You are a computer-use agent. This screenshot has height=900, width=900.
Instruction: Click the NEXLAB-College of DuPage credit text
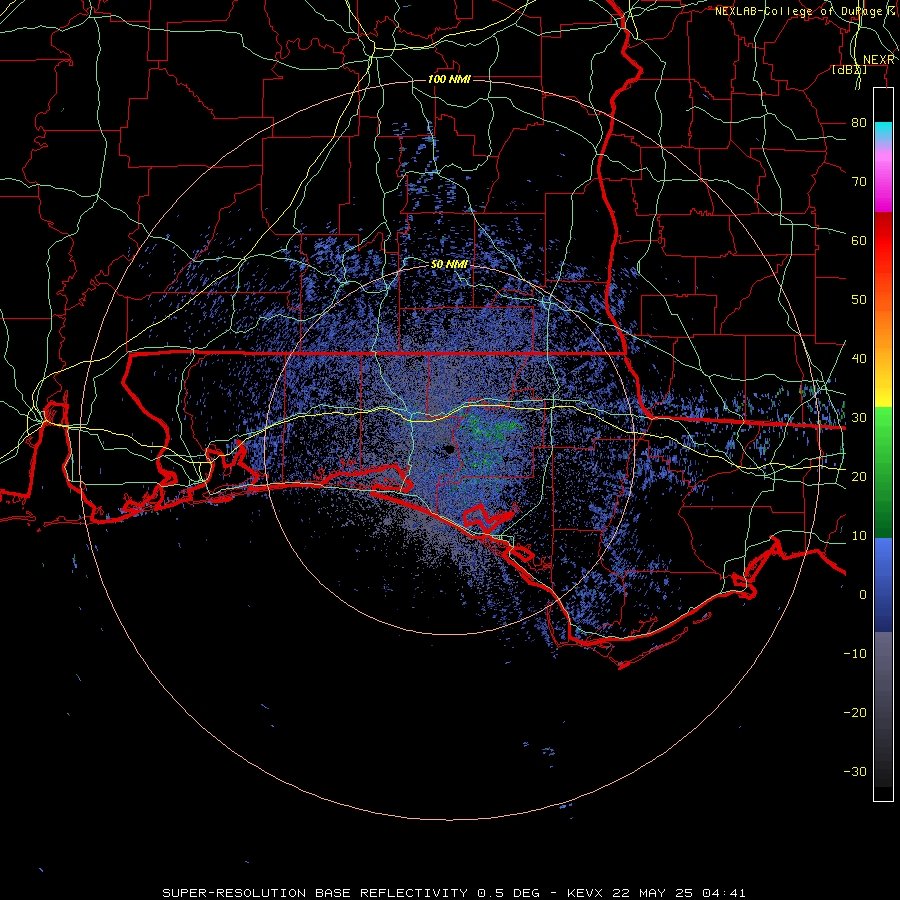[807, 11]
